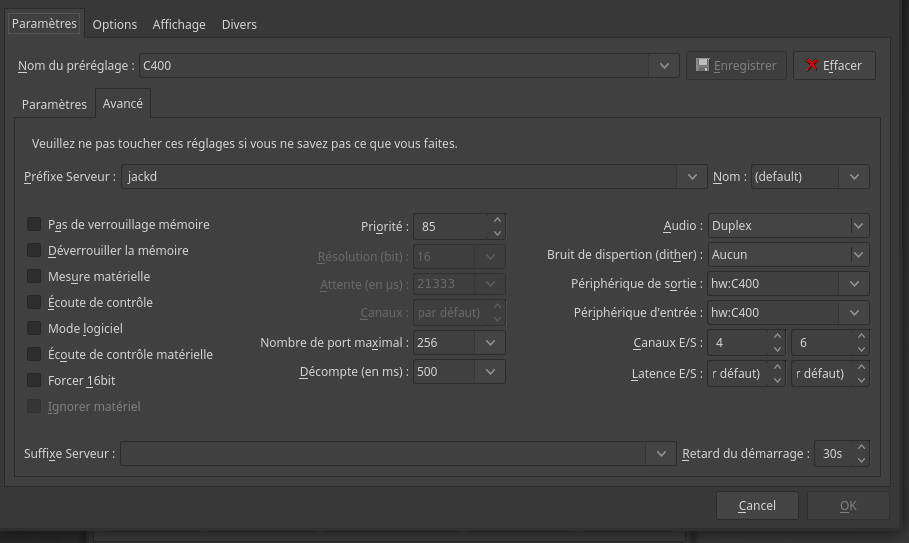
Task: Increase the Priorité value with up arrow
Action: tap(497, 220)
